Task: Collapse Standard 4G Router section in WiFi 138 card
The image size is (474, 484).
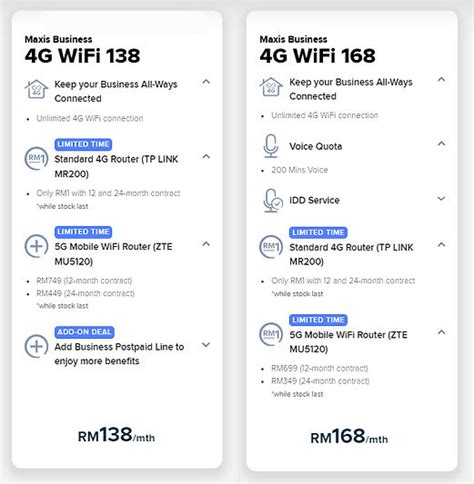Action: 206,156
